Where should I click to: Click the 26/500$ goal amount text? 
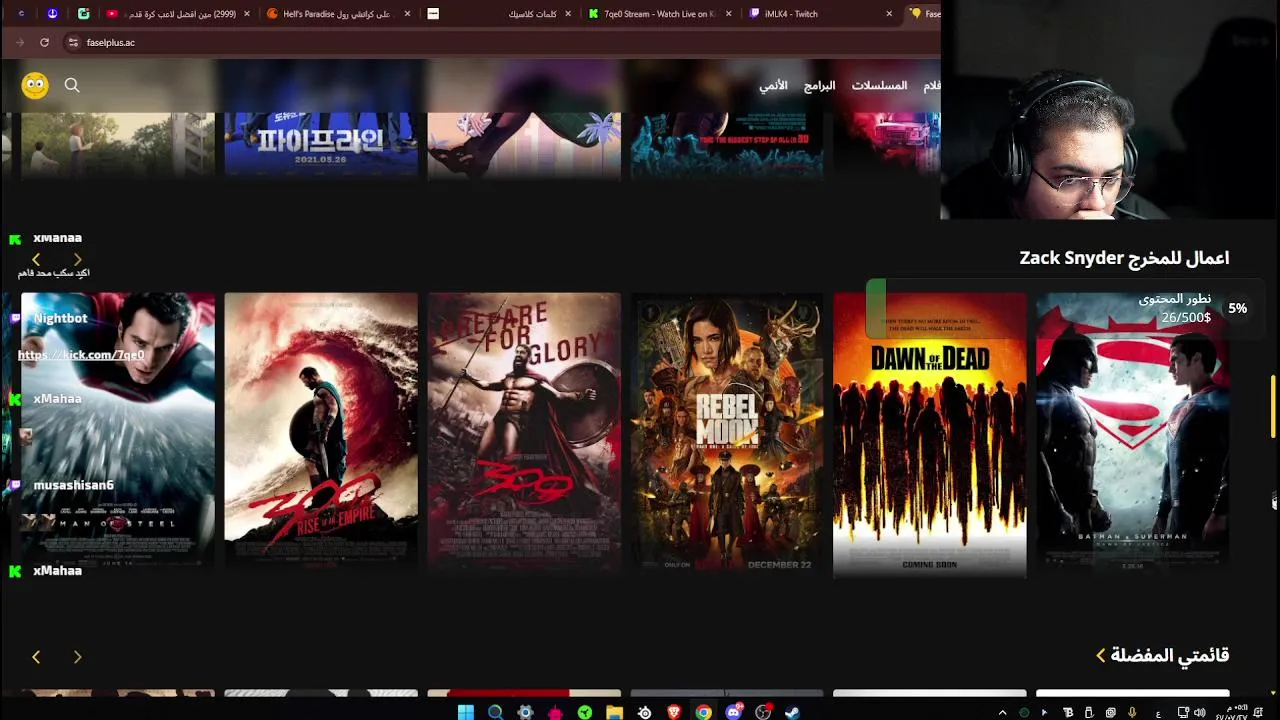1186,318
